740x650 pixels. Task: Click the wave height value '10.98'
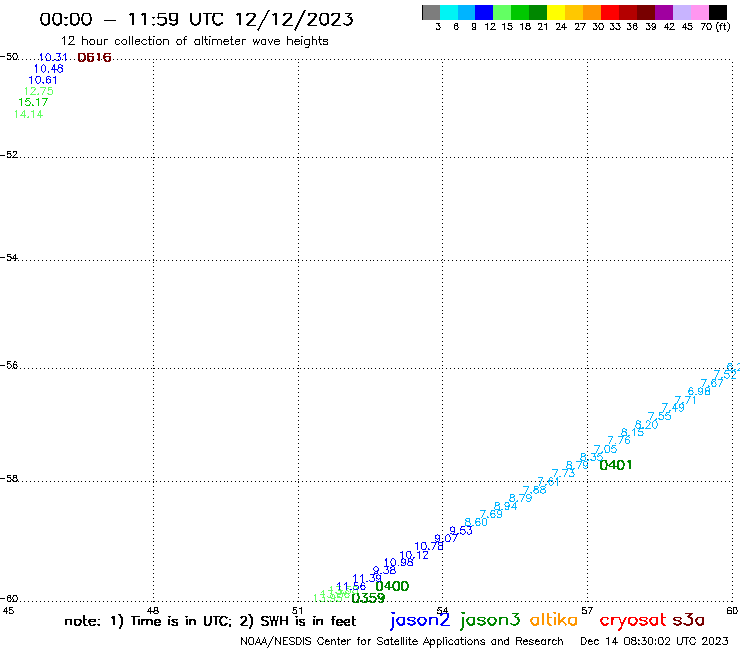pos(399,563)
